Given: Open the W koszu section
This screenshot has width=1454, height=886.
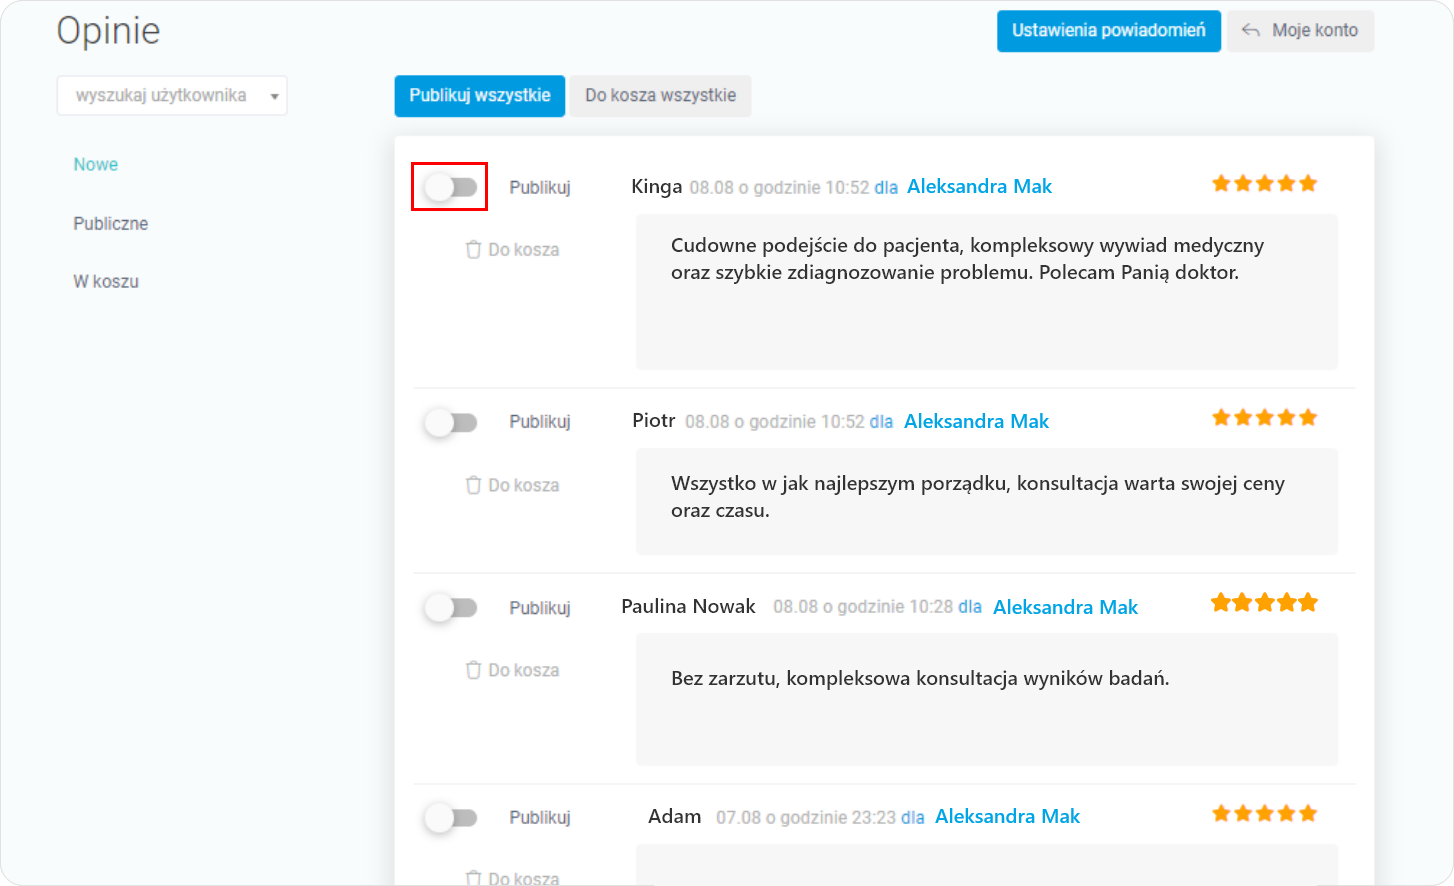Looking at the screenshot, I should coord(106,281).
